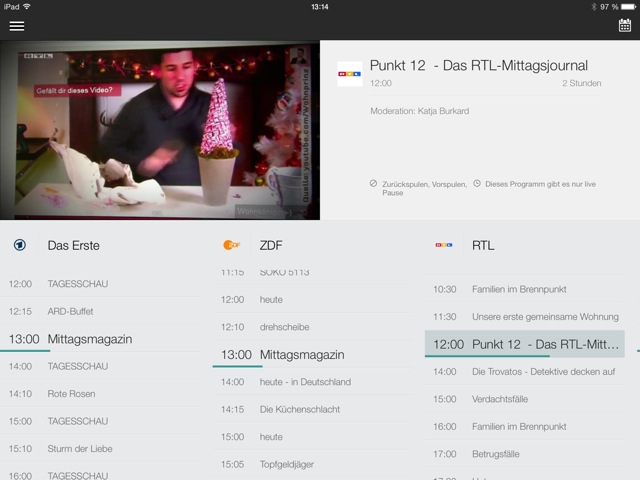This screenshot has height=480, width=640.
Task: Open the hamburger menu
Action: point(17,26)
